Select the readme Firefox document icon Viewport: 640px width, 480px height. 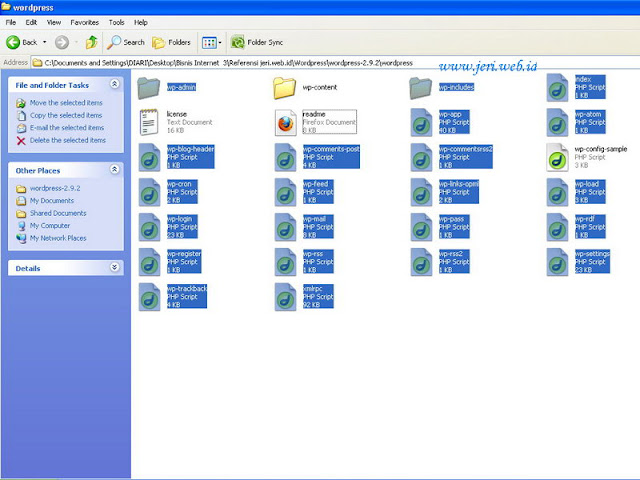coord(285,122)
